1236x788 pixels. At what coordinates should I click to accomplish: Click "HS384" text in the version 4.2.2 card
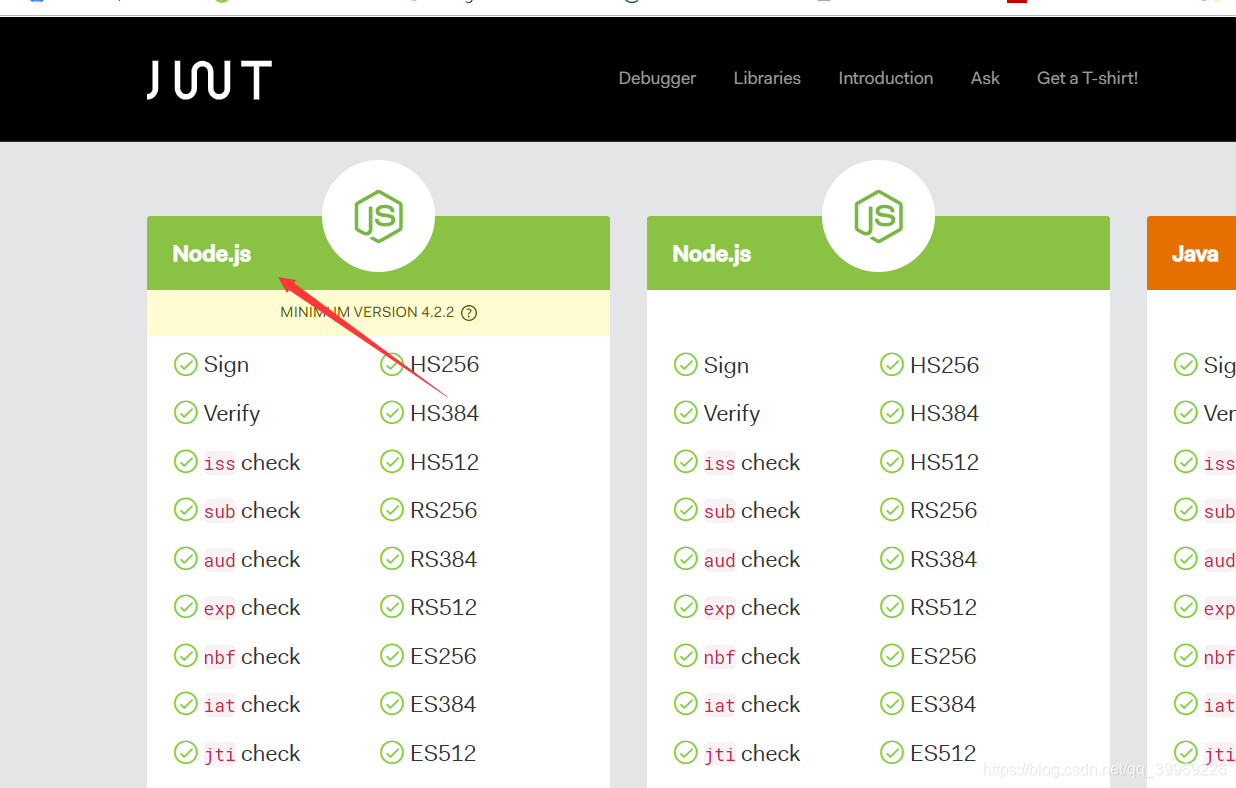click(x=444, y=413)
